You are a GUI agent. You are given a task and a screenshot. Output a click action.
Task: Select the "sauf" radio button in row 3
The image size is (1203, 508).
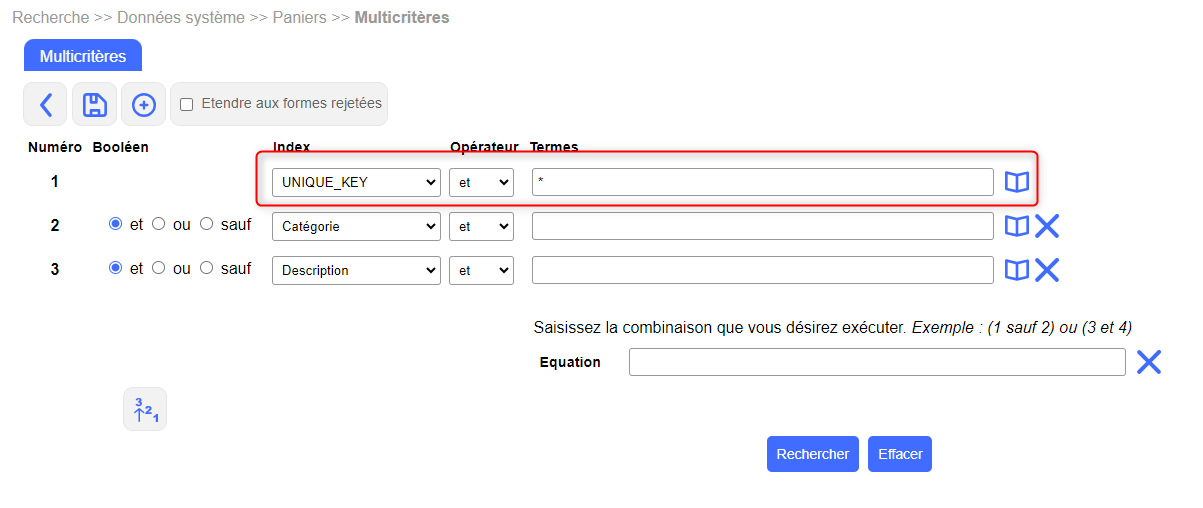(x=207, y=268)
